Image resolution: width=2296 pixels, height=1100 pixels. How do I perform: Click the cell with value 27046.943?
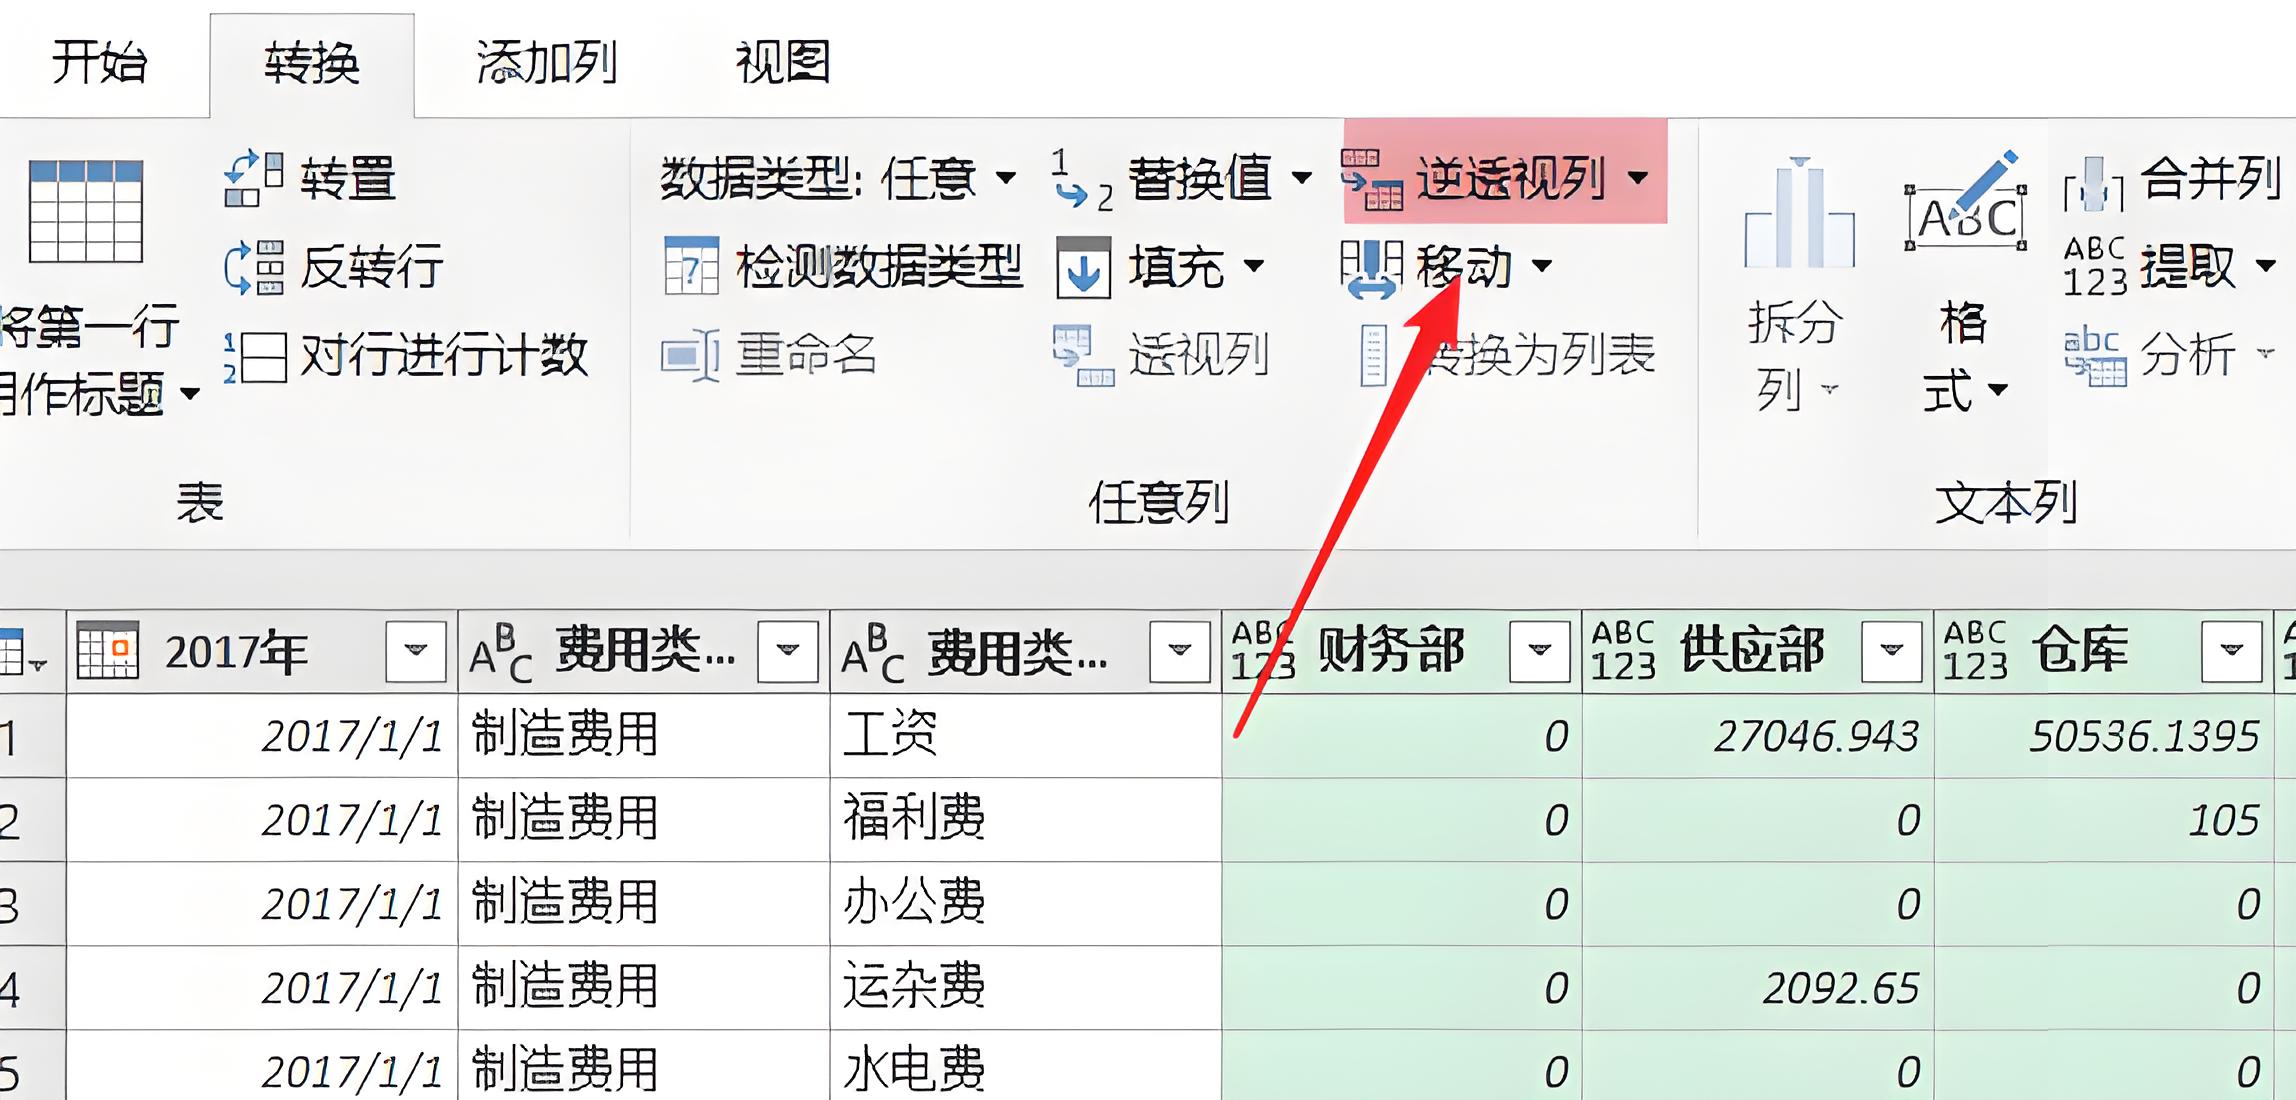point(1758,736)
